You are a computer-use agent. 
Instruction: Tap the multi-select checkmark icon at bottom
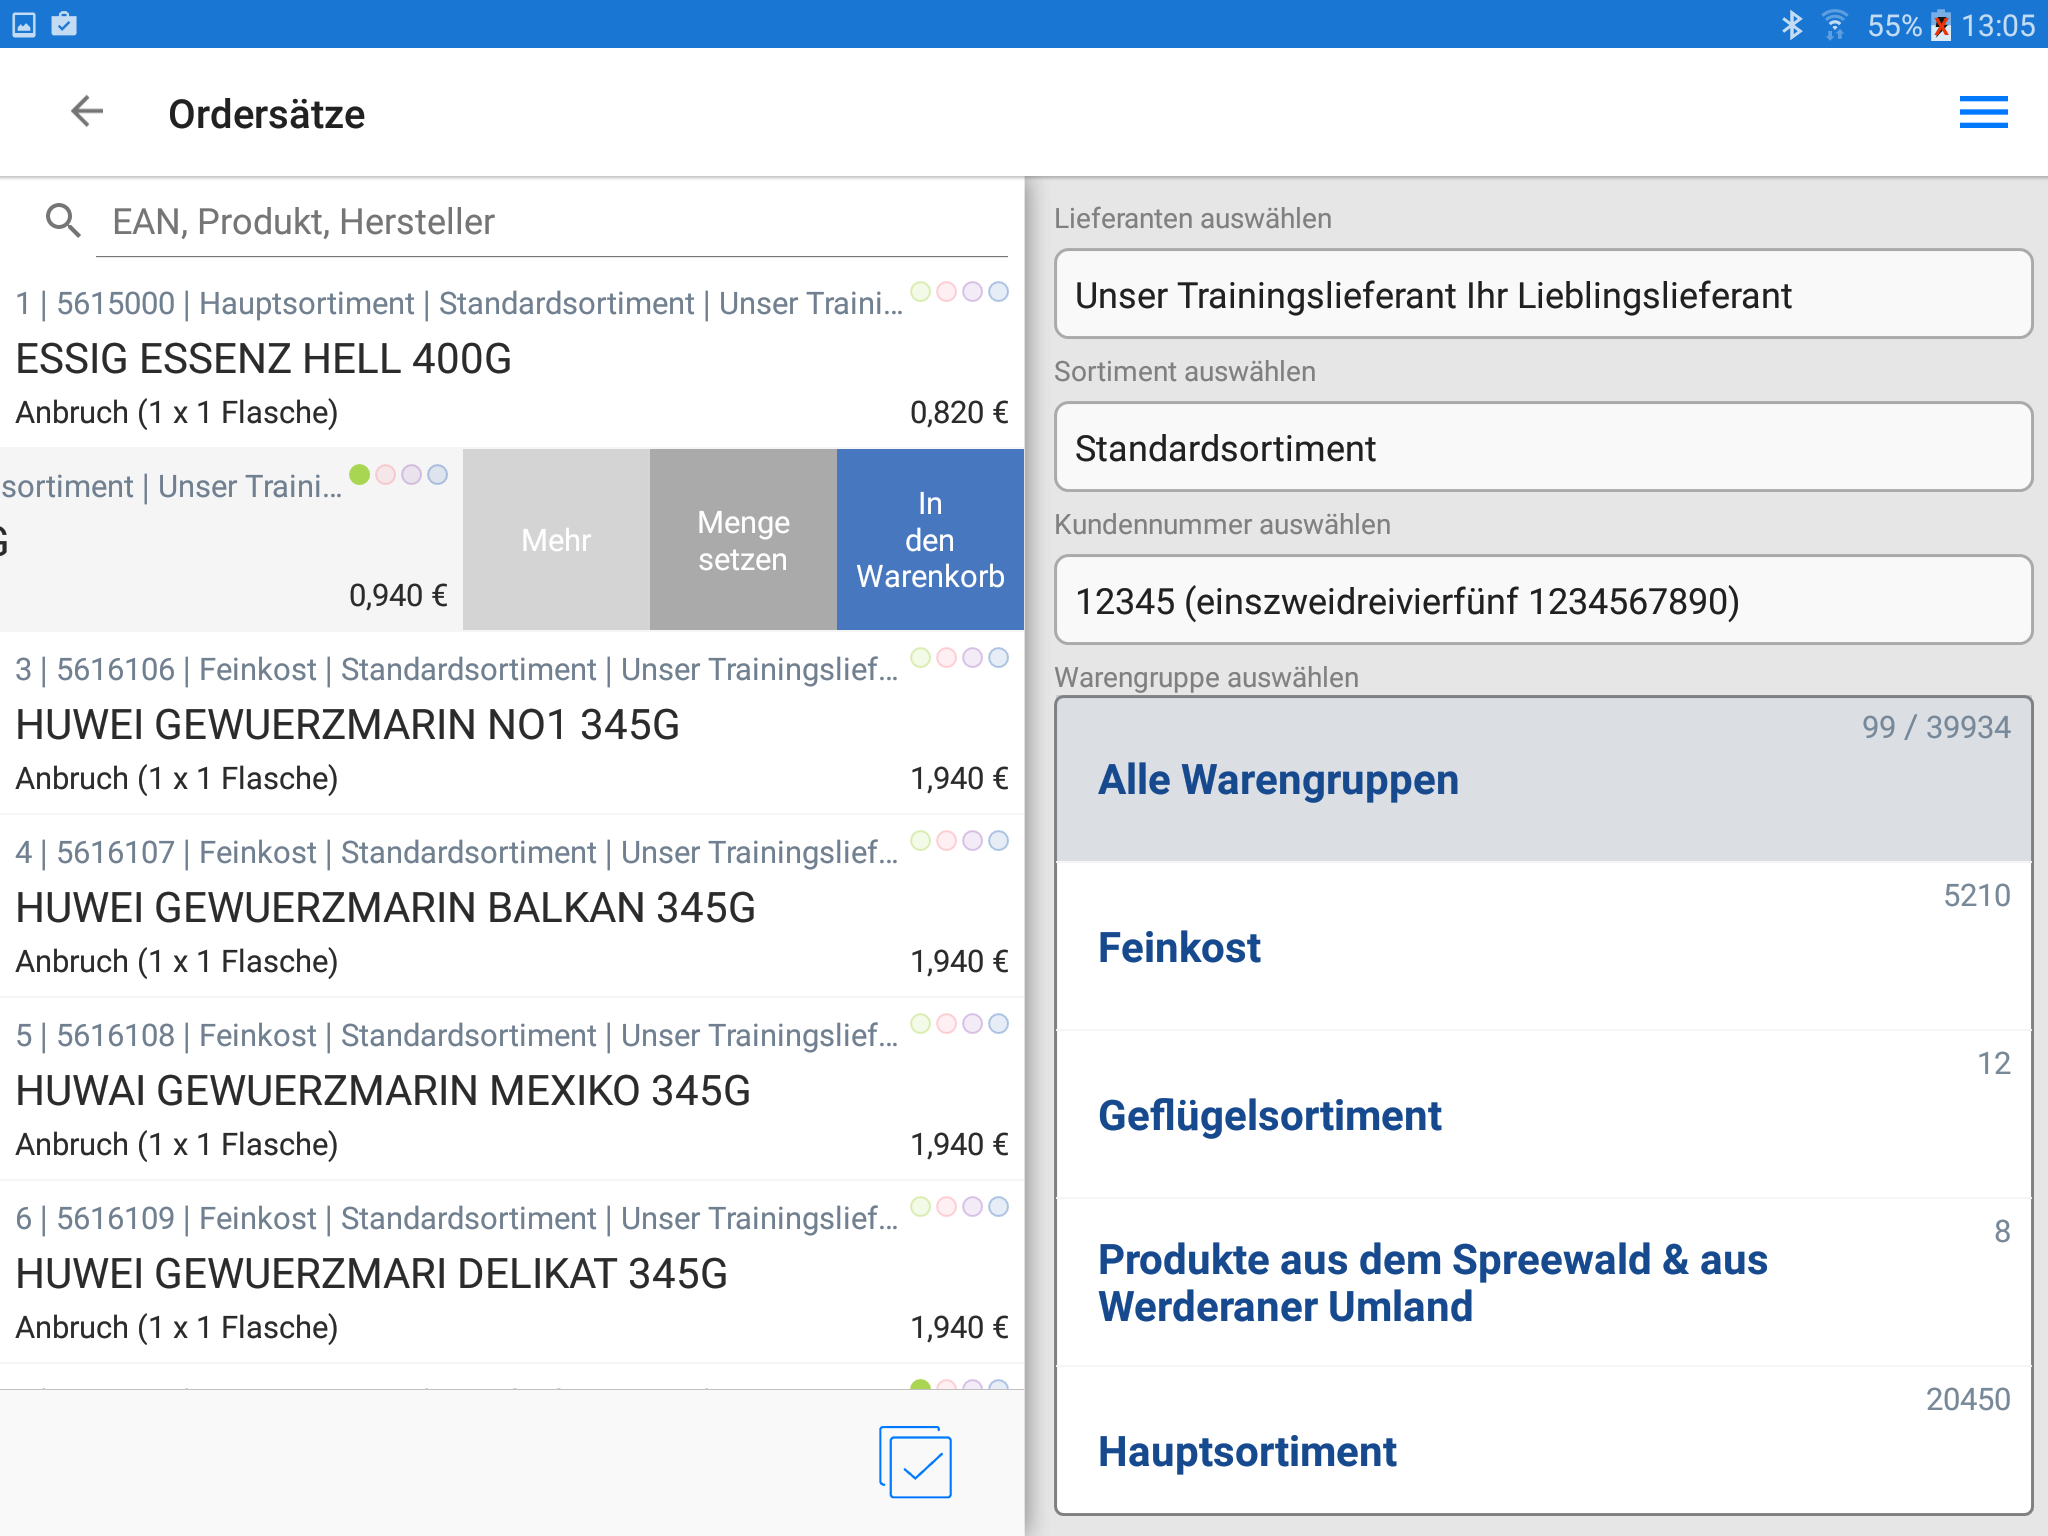pyautogui.click(x=916, y=1462)
